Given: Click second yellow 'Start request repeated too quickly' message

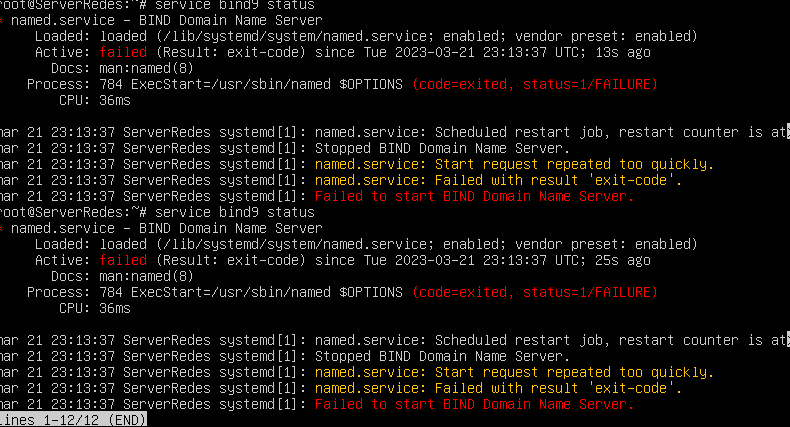Looking at the screenshot, I should point(514,372).
